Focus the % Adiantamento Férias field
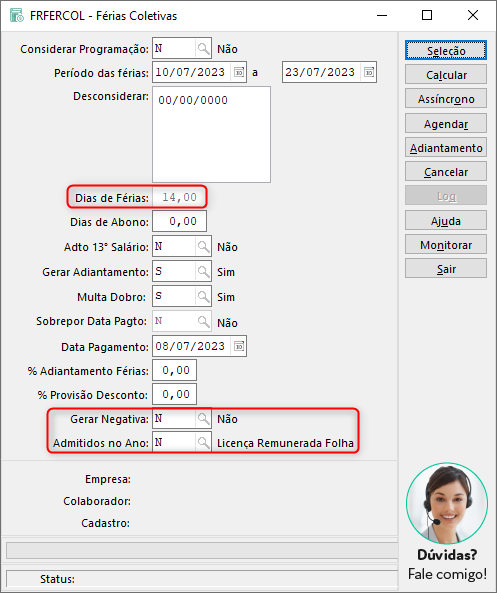Screen dimensions: 497x593 pyautogui.click(x=175, y=370)
